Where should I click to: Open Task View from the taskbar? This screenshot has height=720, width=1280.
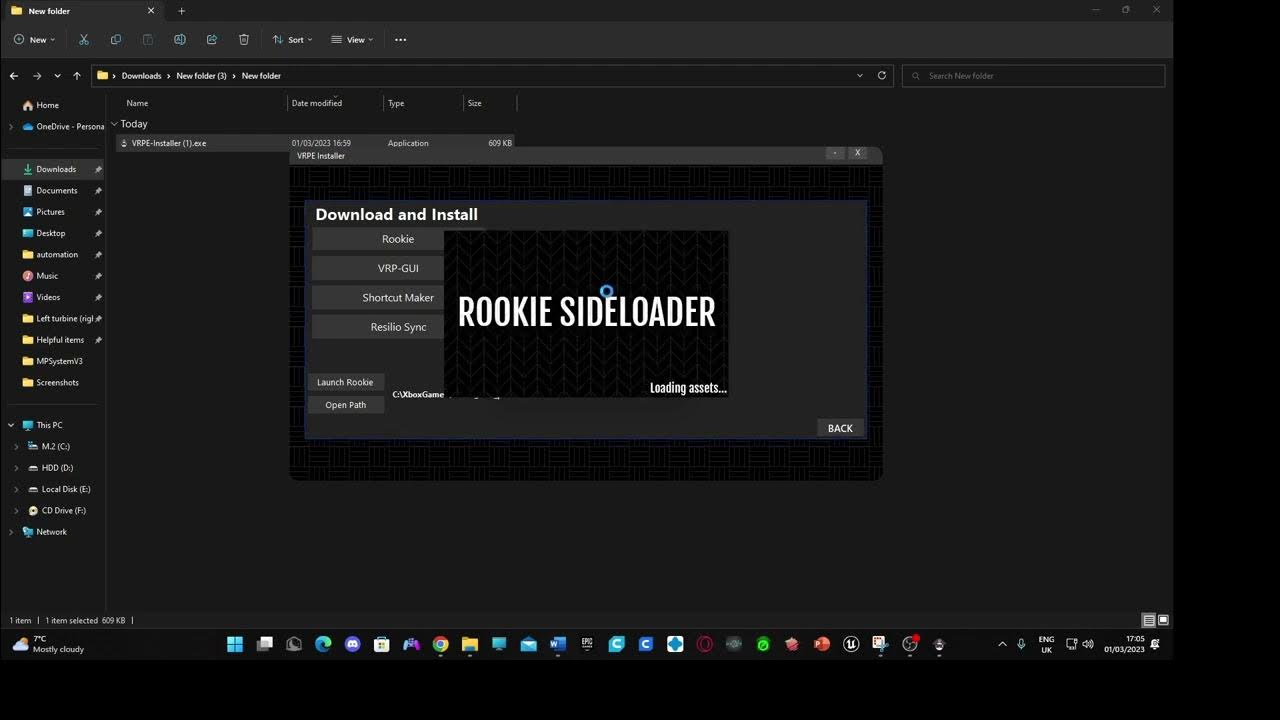pyautogui.click(x=264, y=644)
